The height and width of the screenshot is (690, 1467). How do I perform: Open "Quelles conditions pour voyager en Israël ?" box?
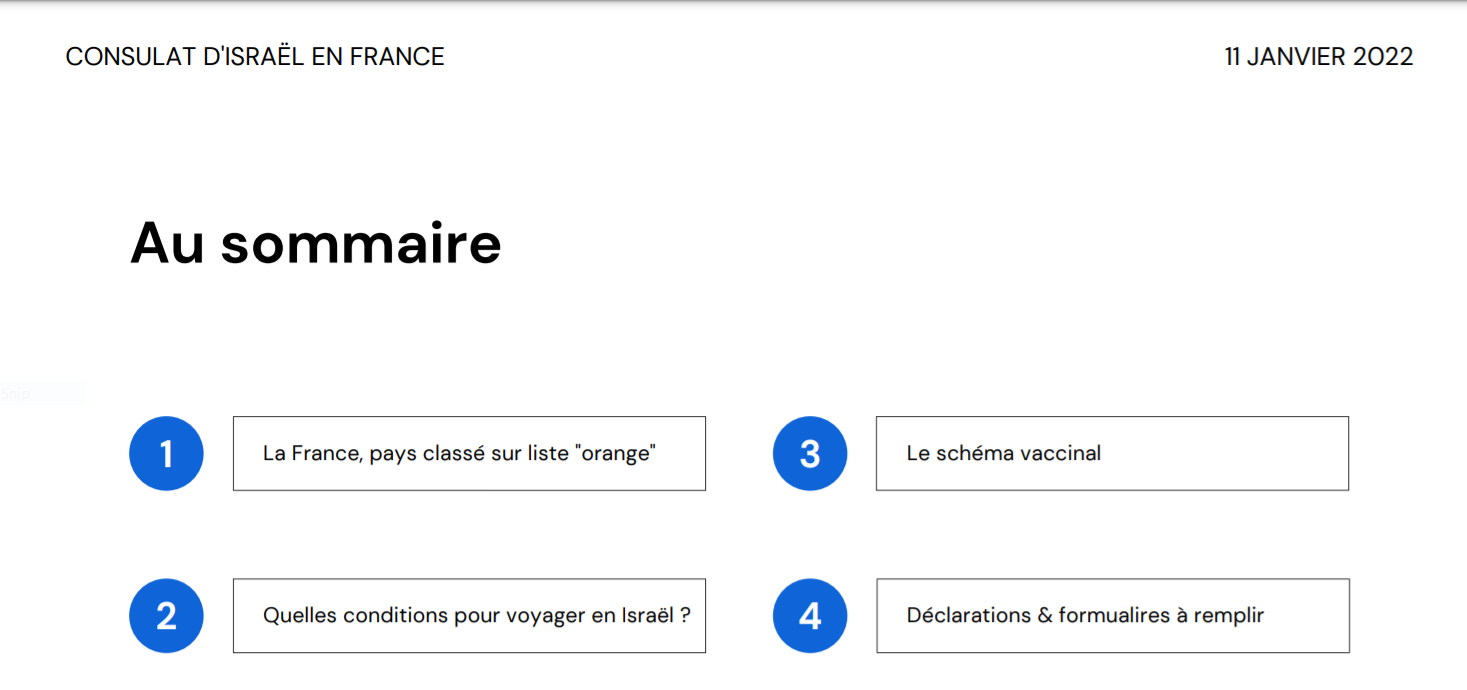click(x=469, y=616)
